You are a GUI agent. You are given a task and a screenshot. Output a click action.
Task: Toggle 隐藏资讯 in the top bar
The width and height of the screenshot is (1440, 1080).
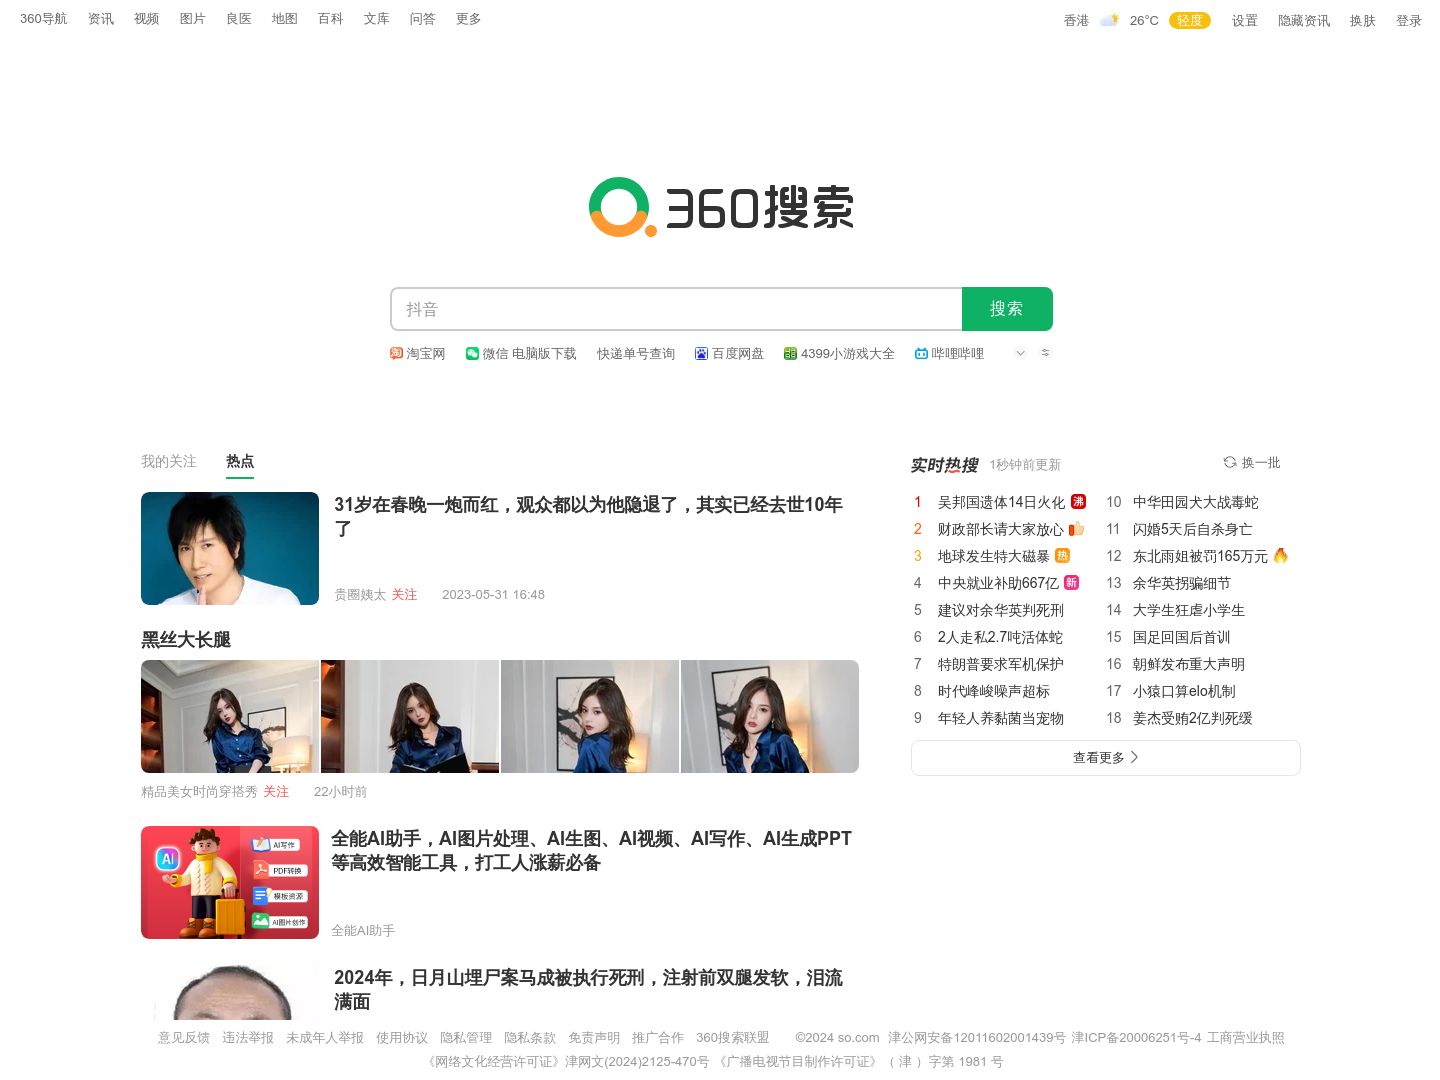pyautogui.click(x=1304, y=20)
